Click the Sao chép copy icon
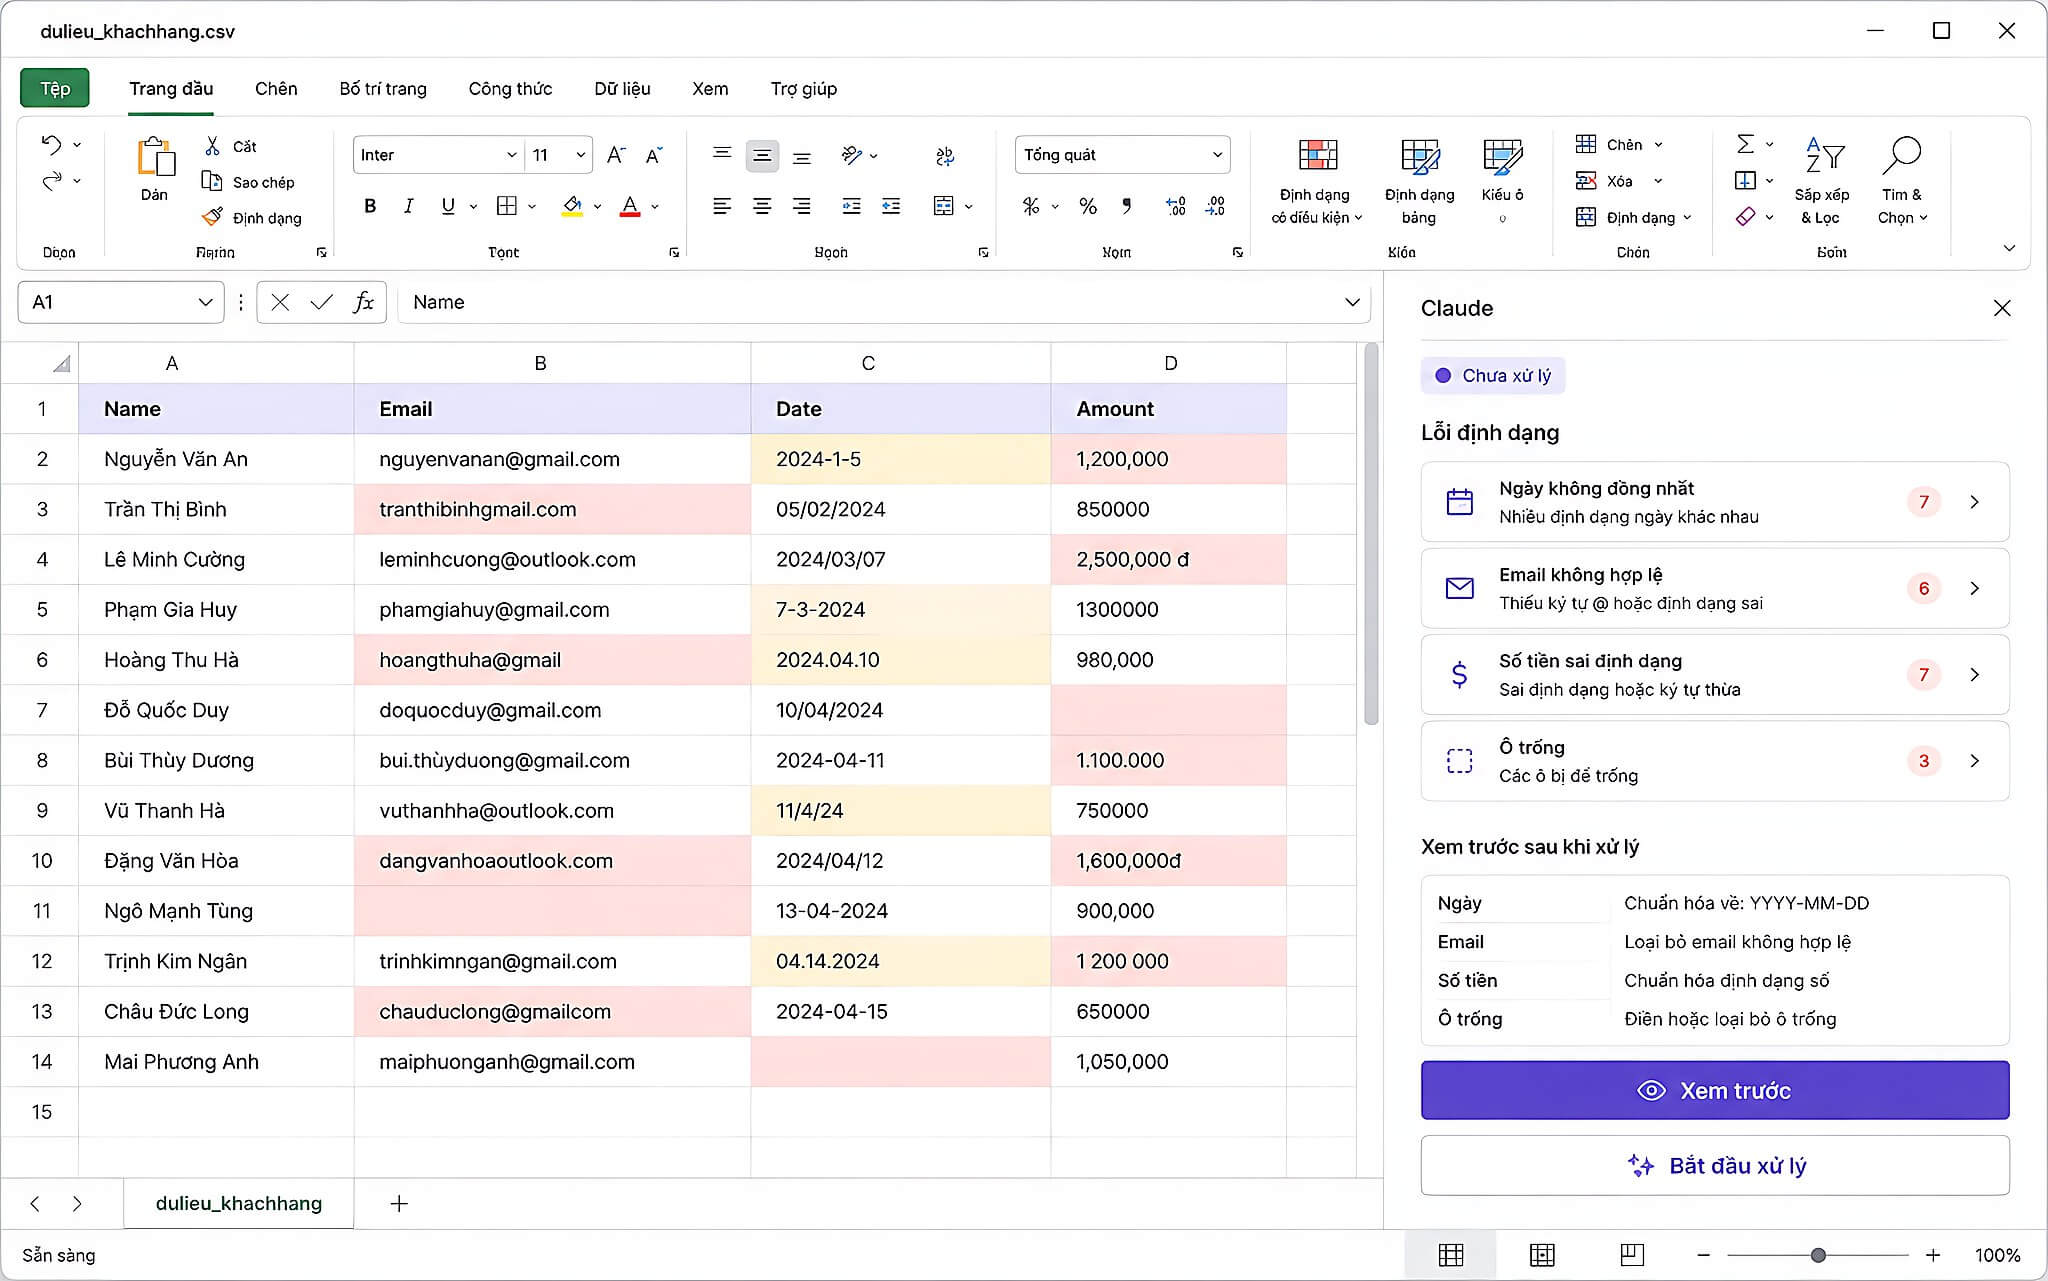2048x1281 pixels. (212, 181)
